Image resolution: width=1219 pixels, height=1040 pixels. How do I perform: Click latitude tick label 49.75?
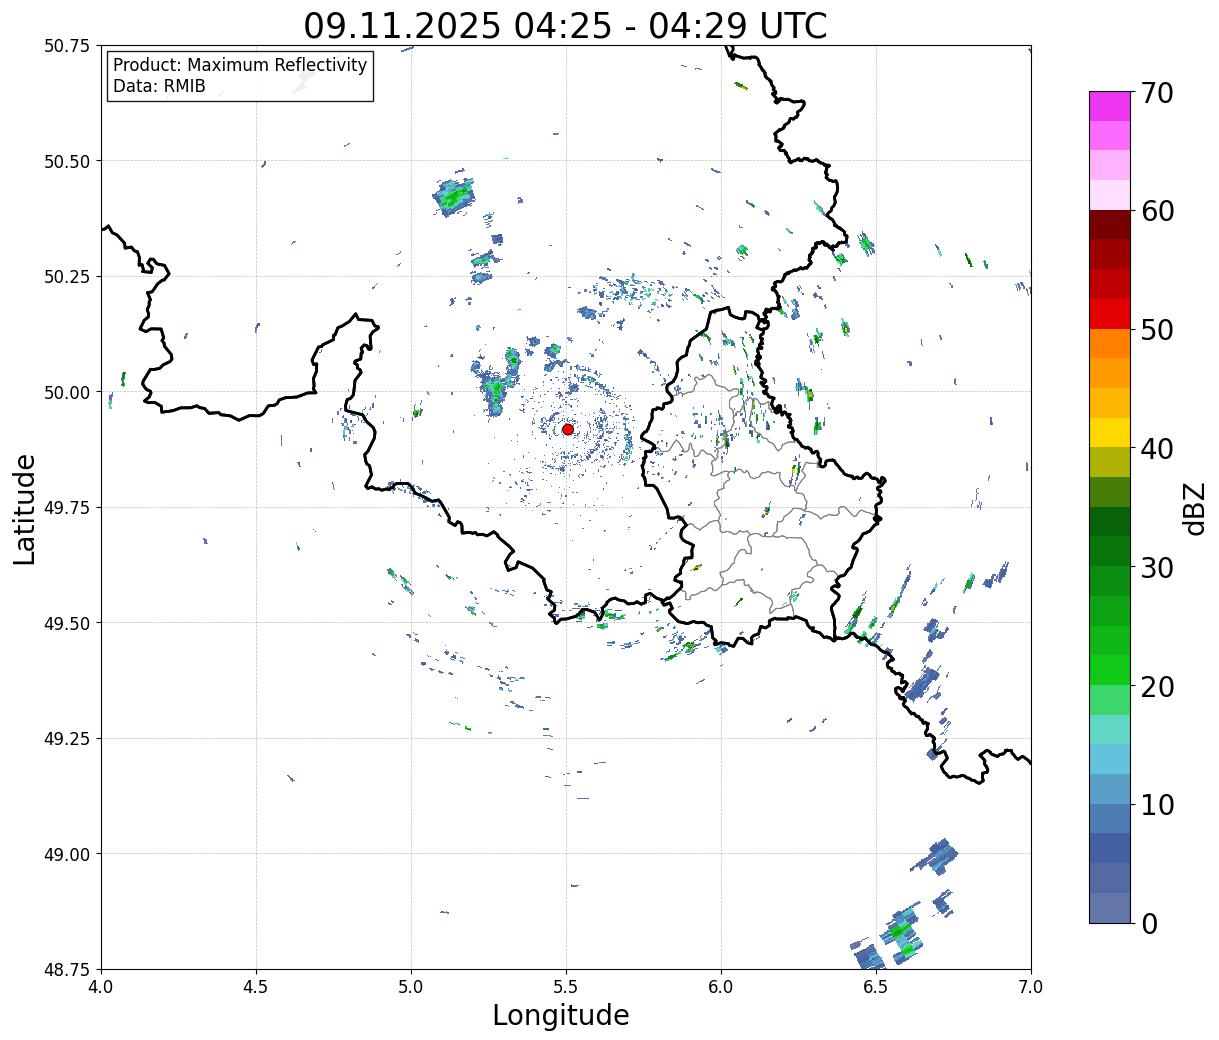(x=67, y=508)
